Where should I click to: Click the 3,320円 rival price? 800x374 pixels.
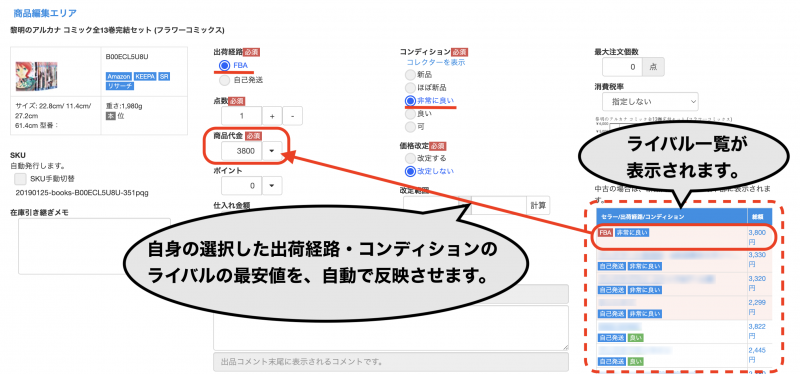[x=757, y=283]
